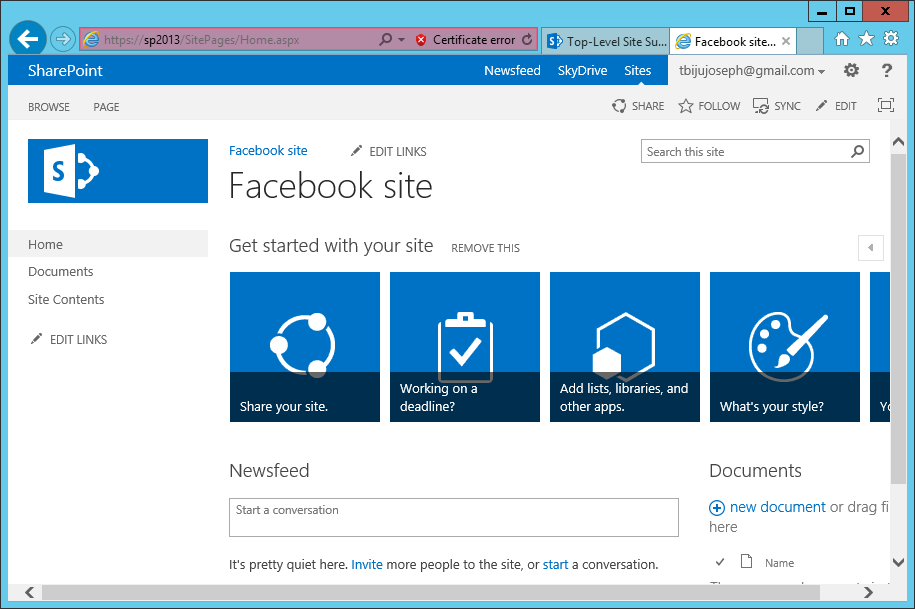Switch to the Top-Level Site Su... tab
915x609 pixels.
pos(606,41)
